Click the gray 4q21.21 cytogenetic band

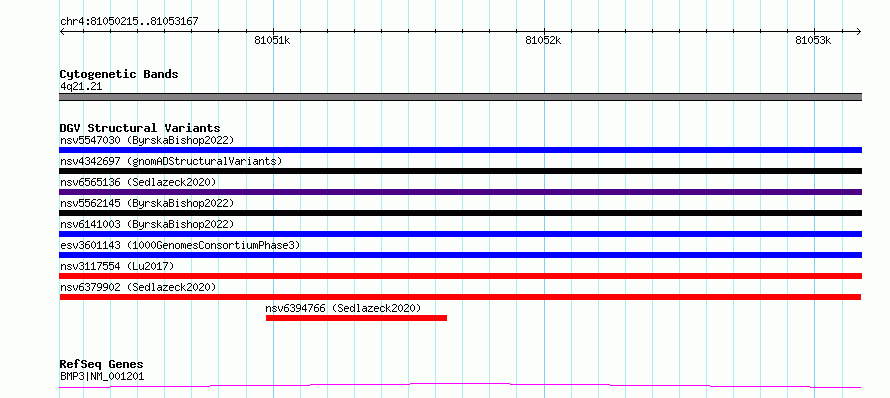pyautogui.click(x=460, y=97)
